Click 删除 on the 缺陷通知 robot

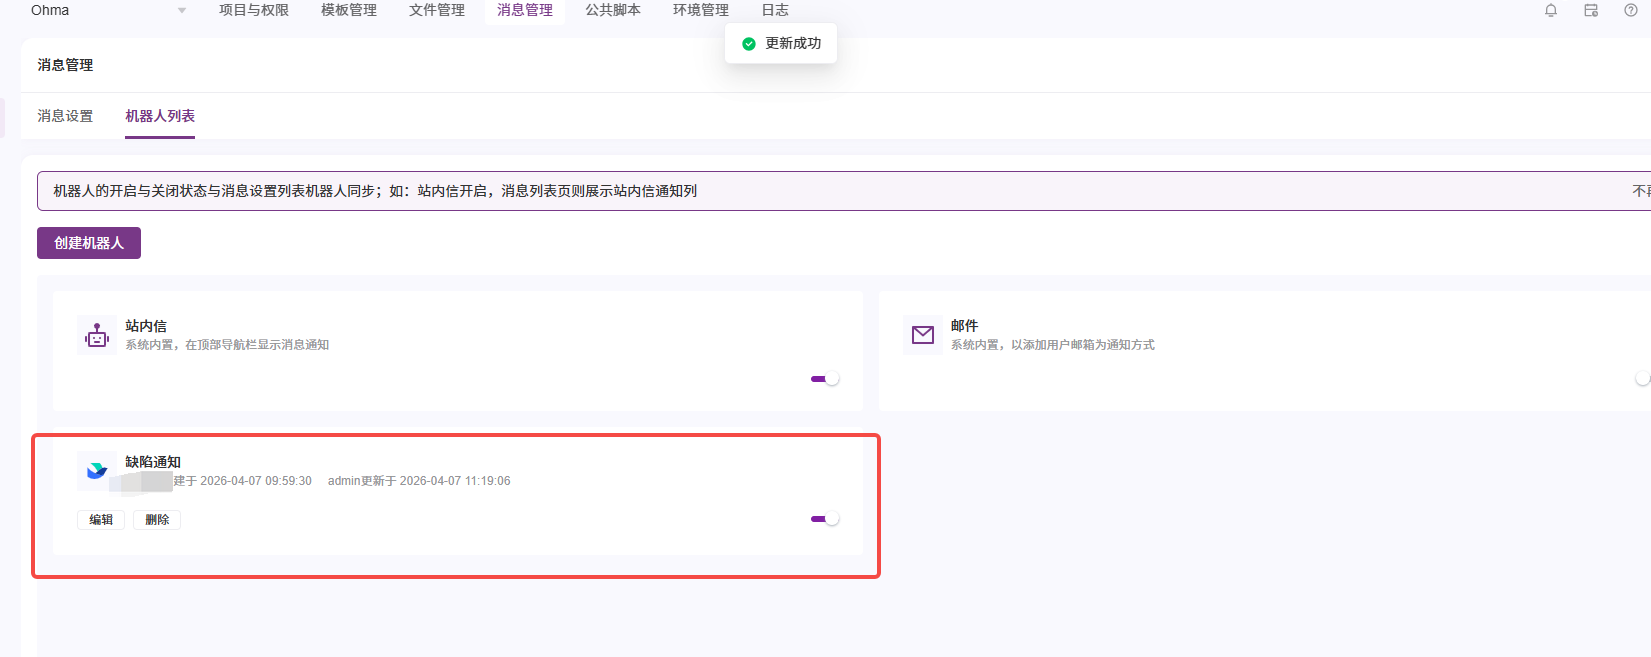pyautogui.click(x=157, y=520)
